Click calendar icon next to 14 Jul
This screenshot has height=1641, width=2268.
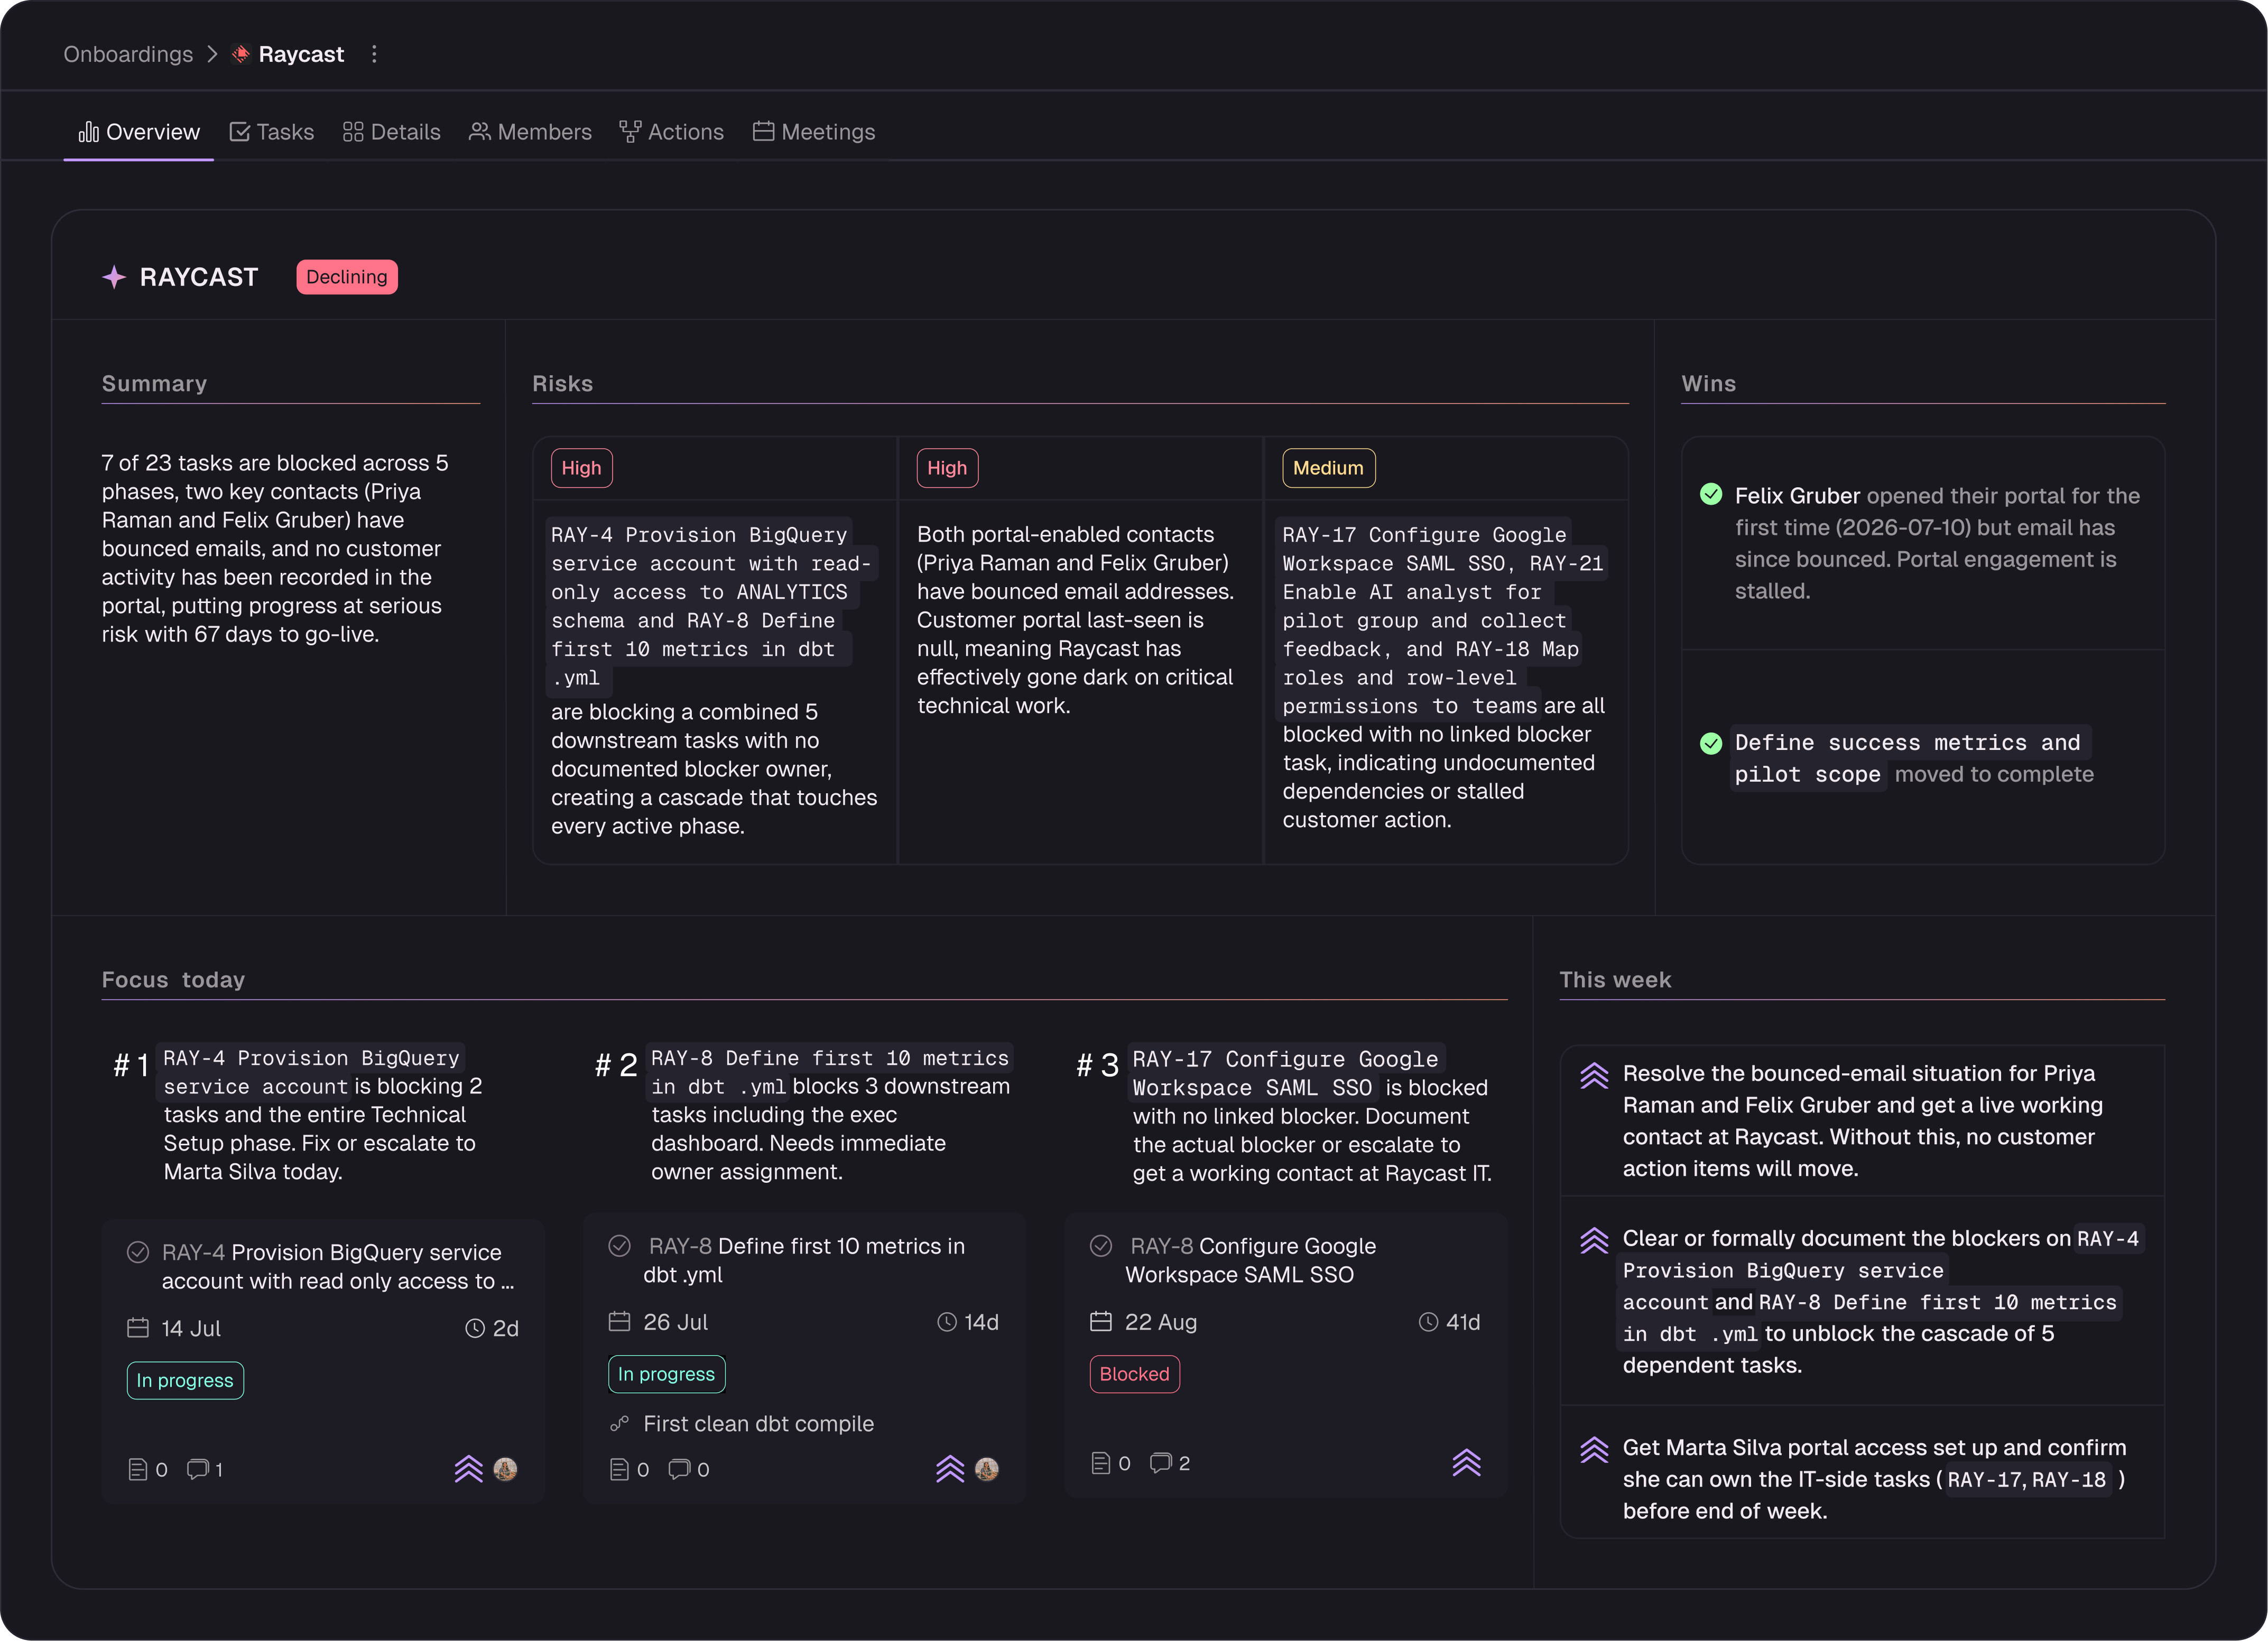point(138,1328)
